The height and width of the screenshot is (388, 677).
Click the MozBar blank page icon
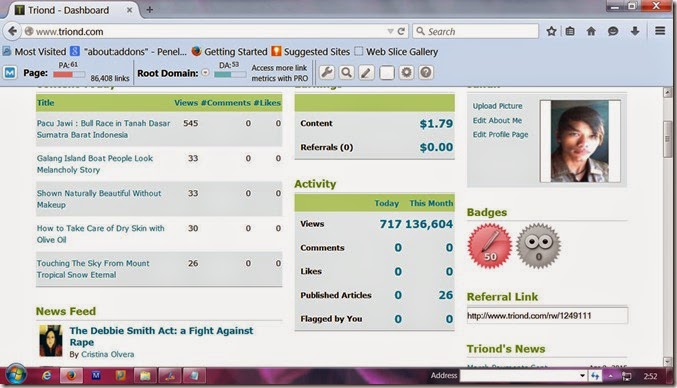coord(387,73)
